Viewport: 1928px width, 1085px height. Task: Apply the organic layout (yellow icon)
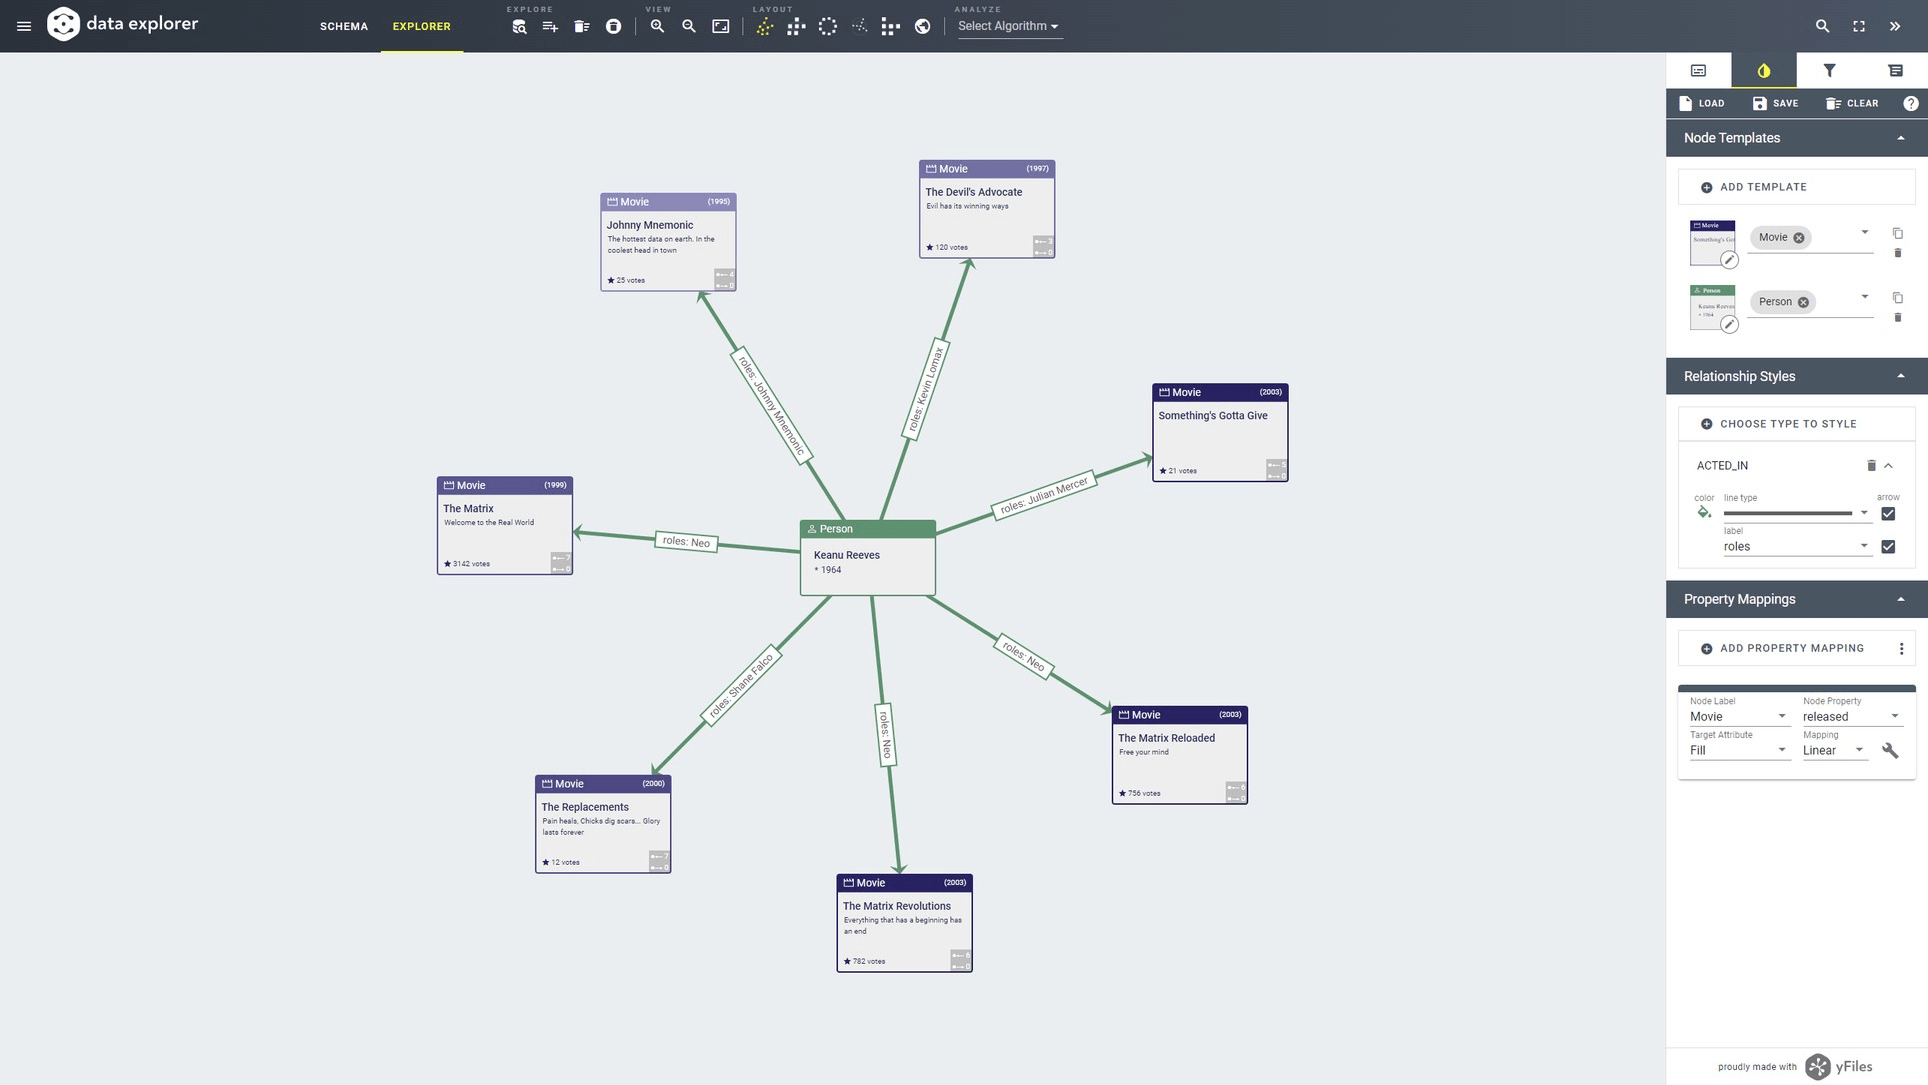(764, 27)
